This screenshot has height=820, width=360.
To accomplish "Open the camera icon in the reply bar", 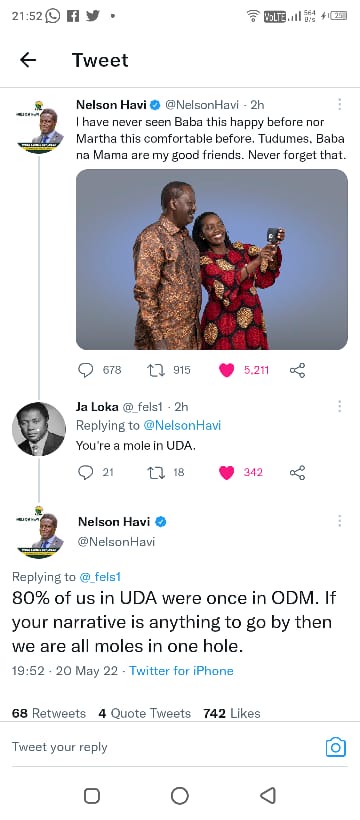I will [x=335, y=747].
